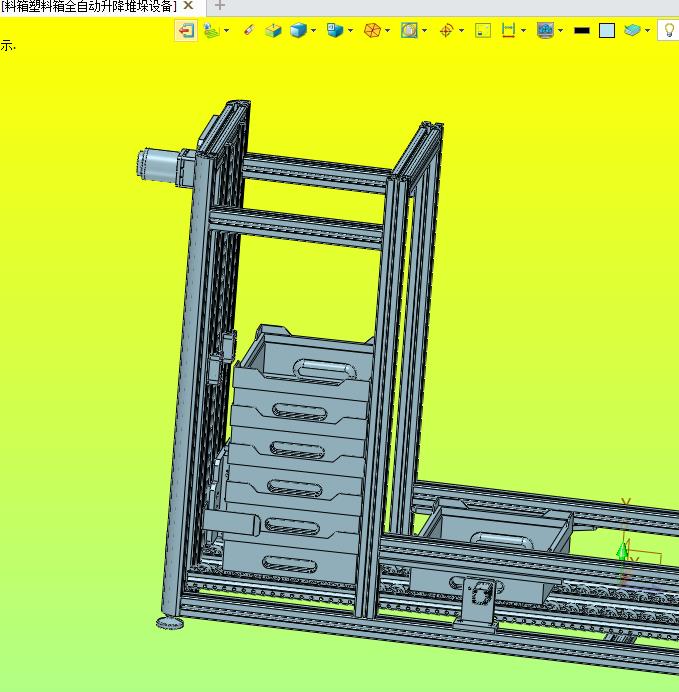Choose the blue shaded cube display icon
The height and width of the screenshot is (692, 679).
298,30
